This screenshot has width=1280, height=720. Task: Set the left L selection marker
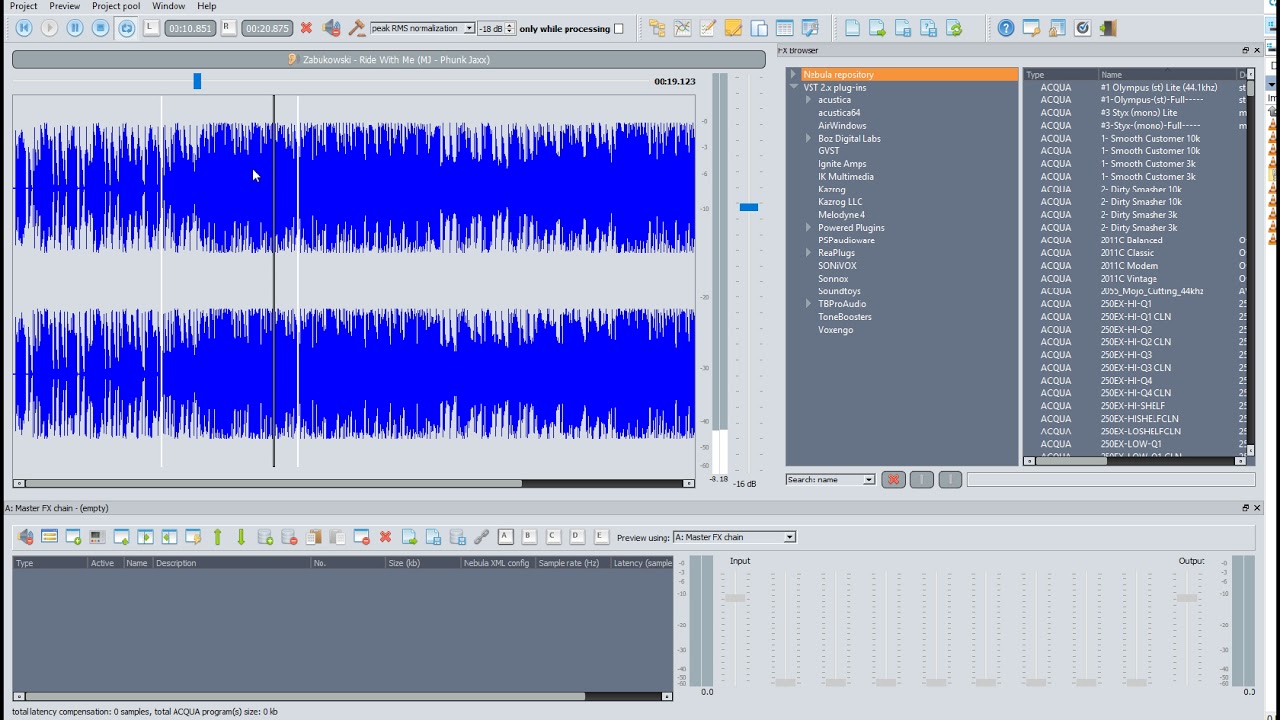tap(151, 28)
